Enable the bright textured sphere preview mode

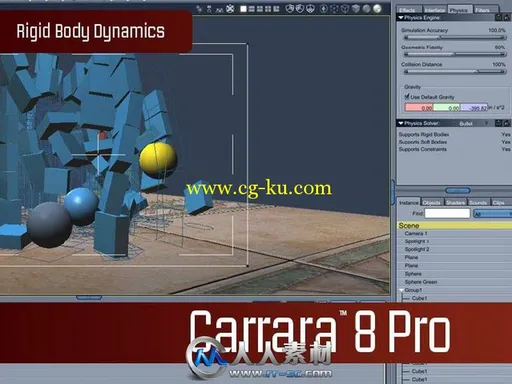coord(377,9)
